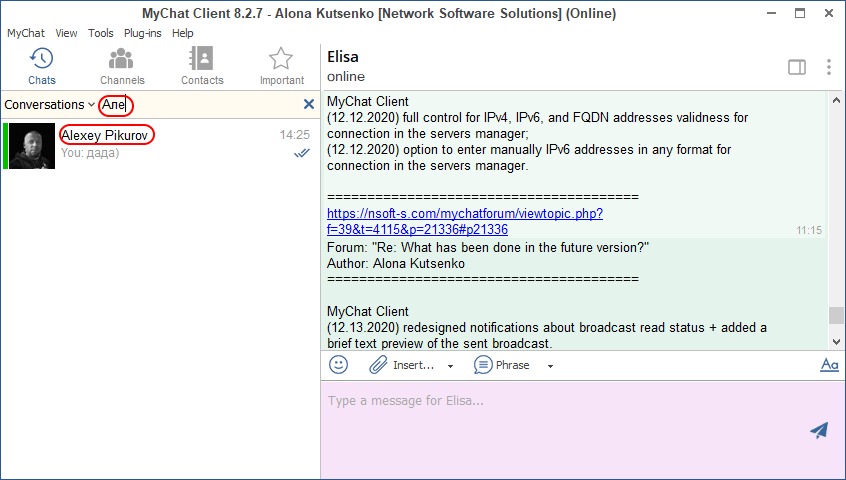Open the View menu
Viewport: 846px width, 480px height.
(x=66, y=33)
